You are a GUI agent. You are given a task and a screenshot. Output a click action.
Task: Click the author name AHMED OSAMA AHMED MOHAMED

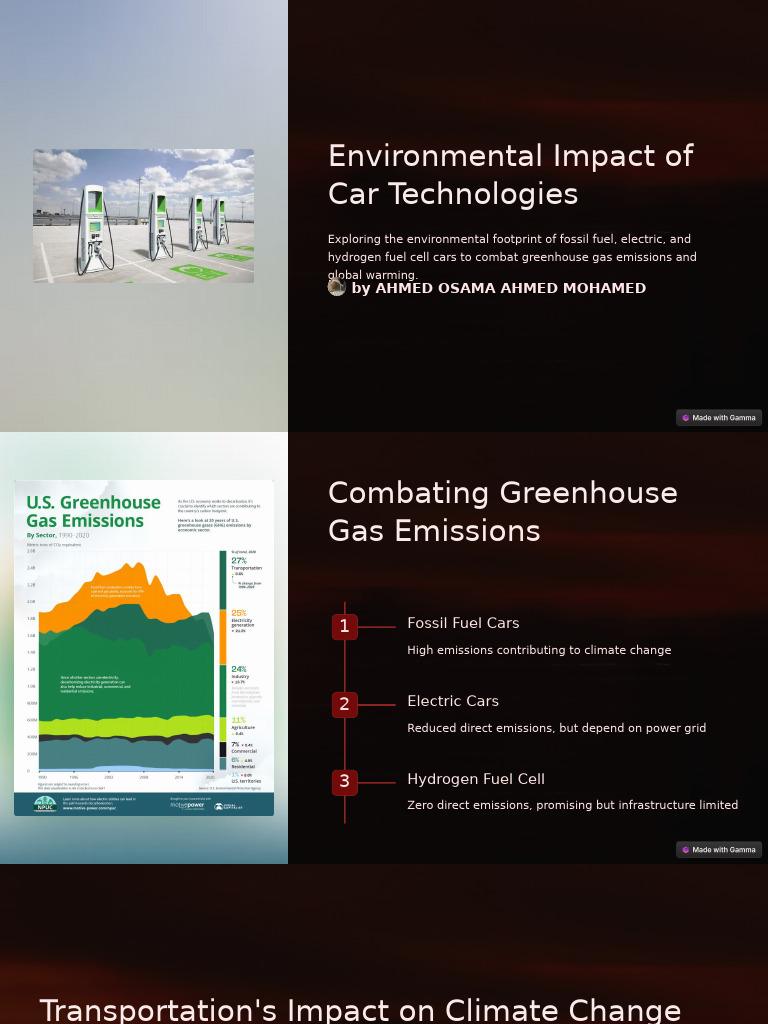point(511,288)
